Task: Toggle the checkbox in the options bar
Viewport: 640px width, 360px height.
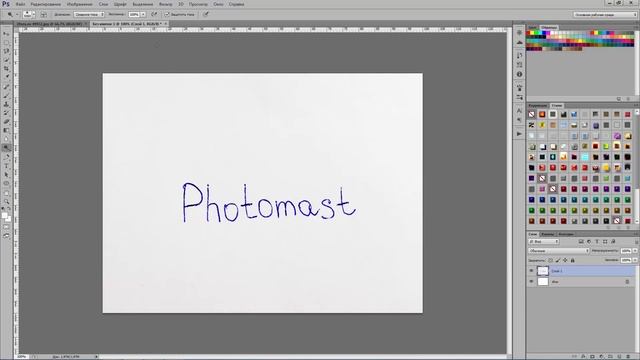Action: (167, 14)
